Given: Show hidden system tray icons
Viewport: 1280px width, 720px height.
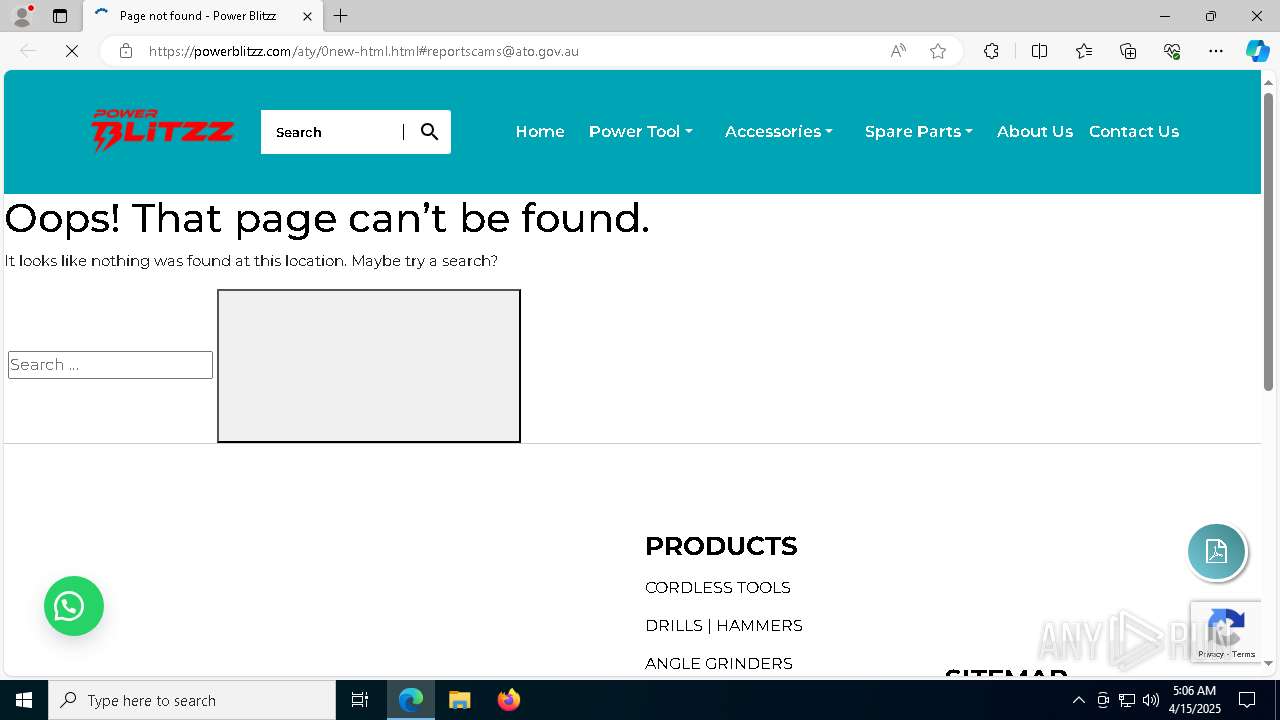Looking at the screenshot, I should coord(1078,700).
